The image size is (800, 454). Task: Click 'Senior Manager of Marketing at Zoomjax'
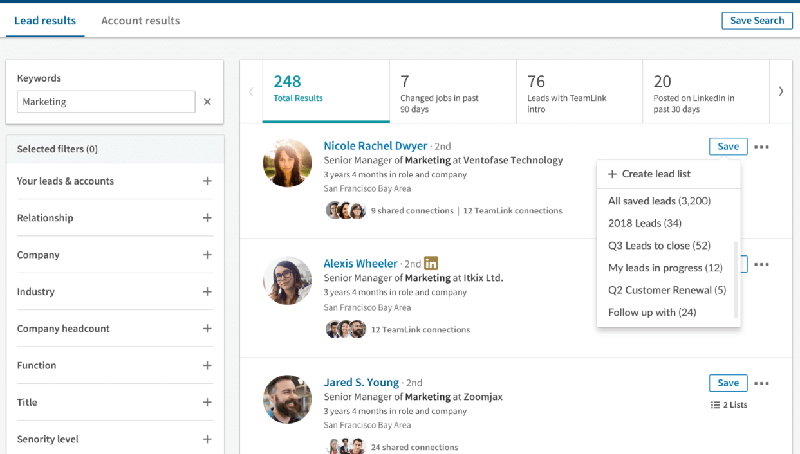tap(413, 397)
